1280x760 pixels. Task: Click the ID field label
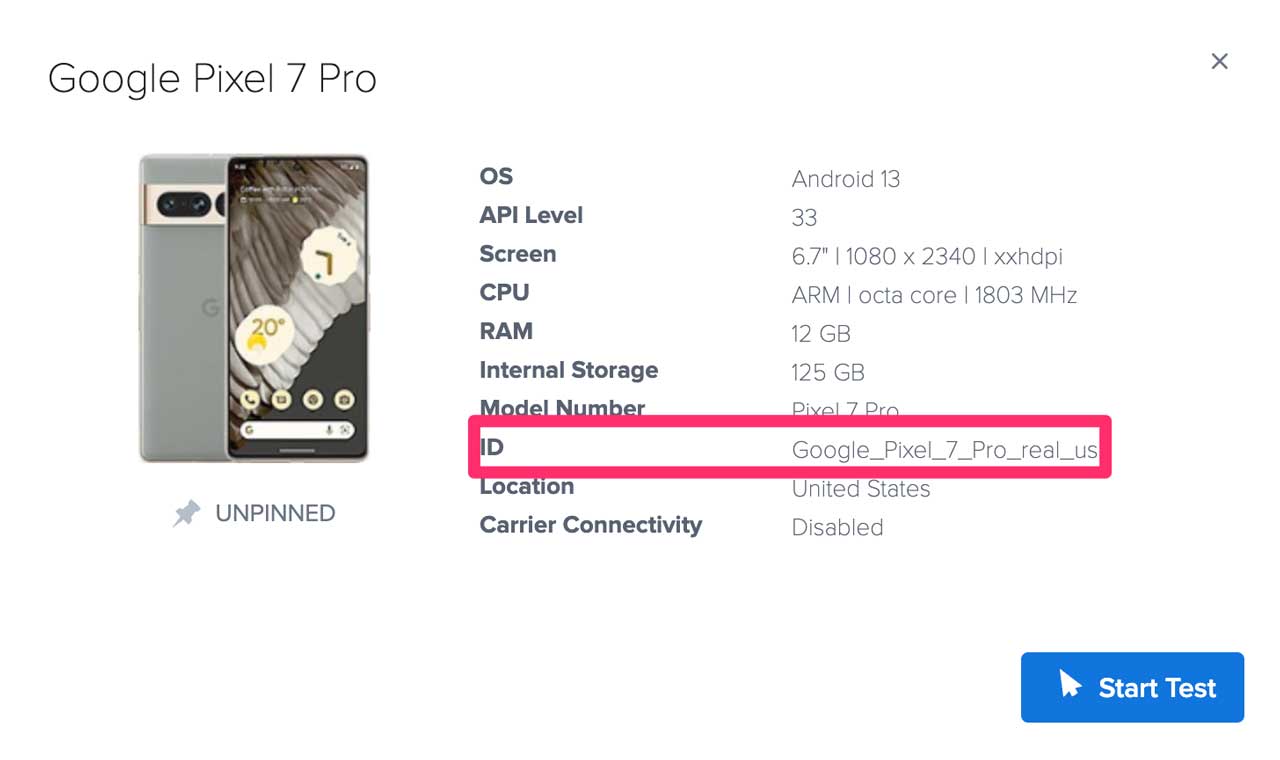492,448
